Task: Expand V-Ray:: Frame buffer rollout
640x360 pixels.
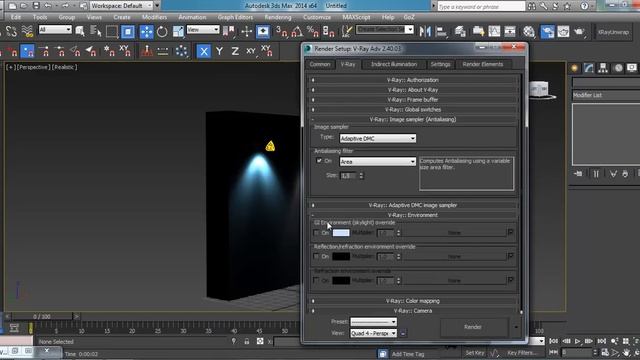Action: point(413,100)
